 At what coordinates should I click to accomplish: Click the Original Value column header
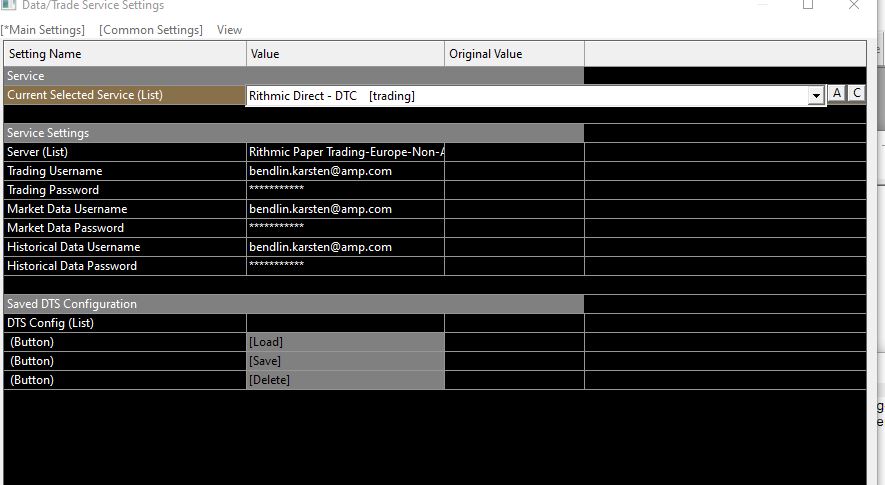click(514, 54)
